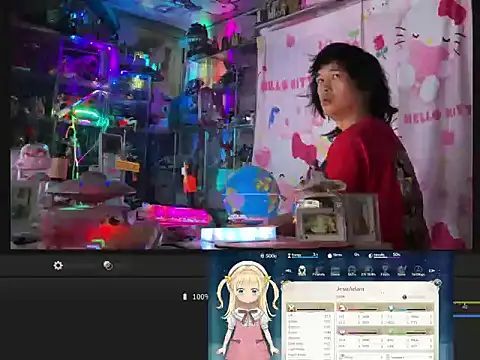Click the crossed-swords icon in the stats list

(x=292, y=308)
